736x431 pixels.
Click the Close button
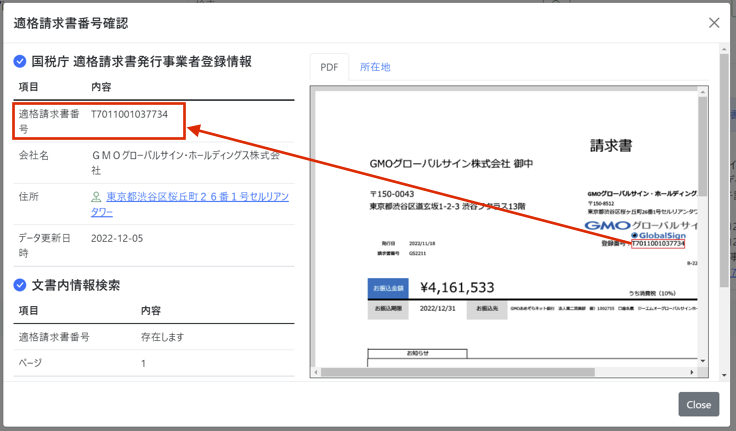[x=698, y=404]
